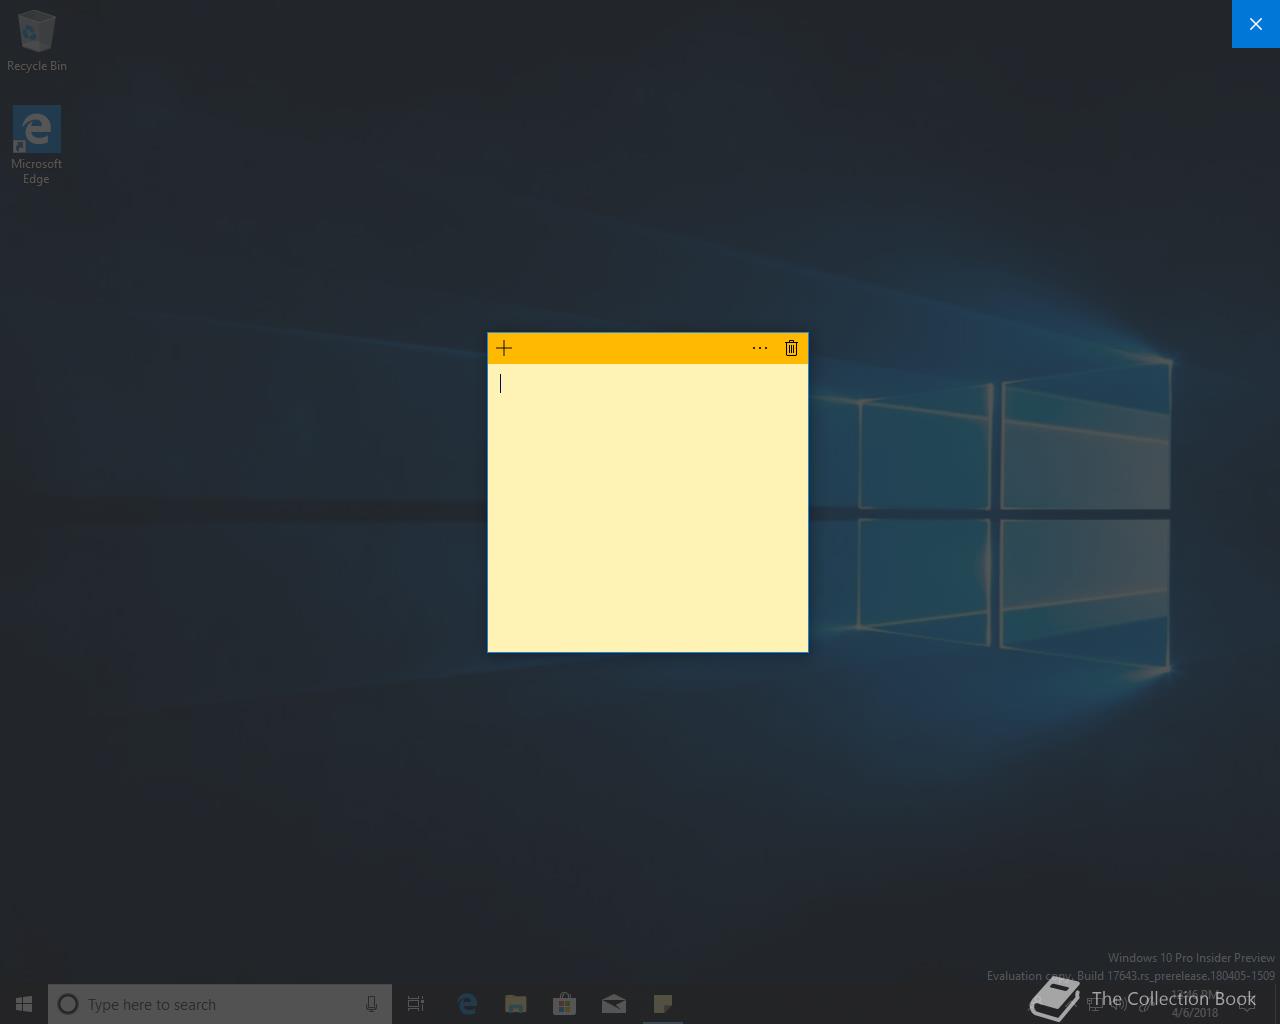Select the Microsoft Edge desktop shortcut
Screen dimensions: 1280x1024
coord(36,146)
